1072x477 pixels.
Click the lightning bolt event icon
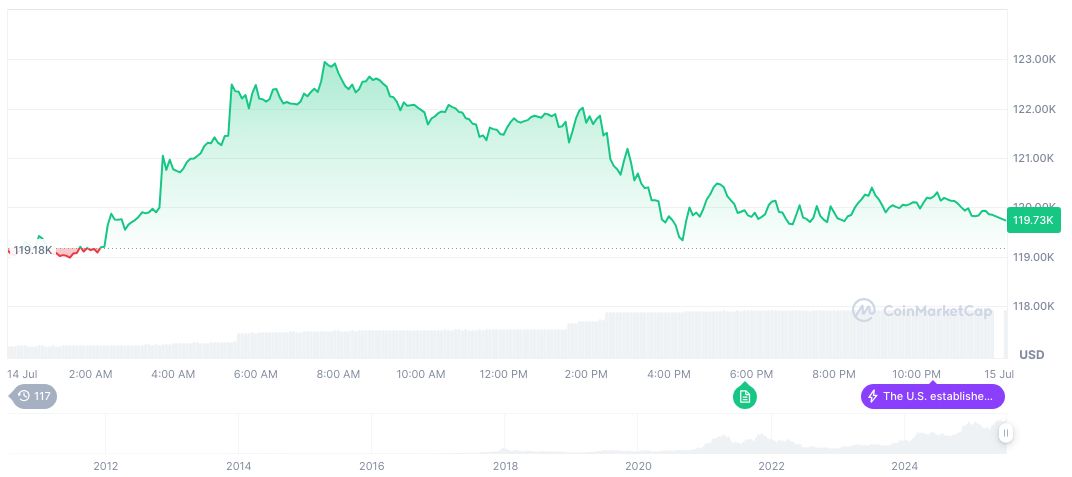tap(873, 396)
